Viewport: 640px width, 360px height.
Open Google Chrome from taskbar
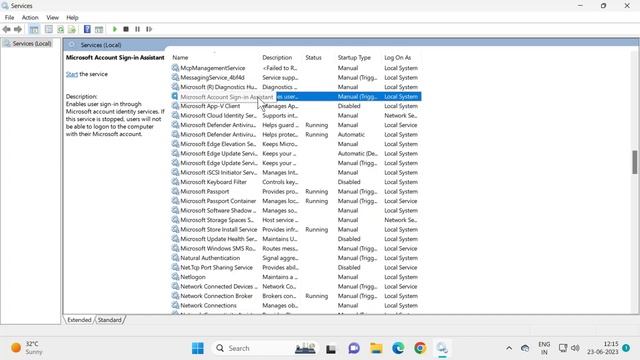[420, 348]
